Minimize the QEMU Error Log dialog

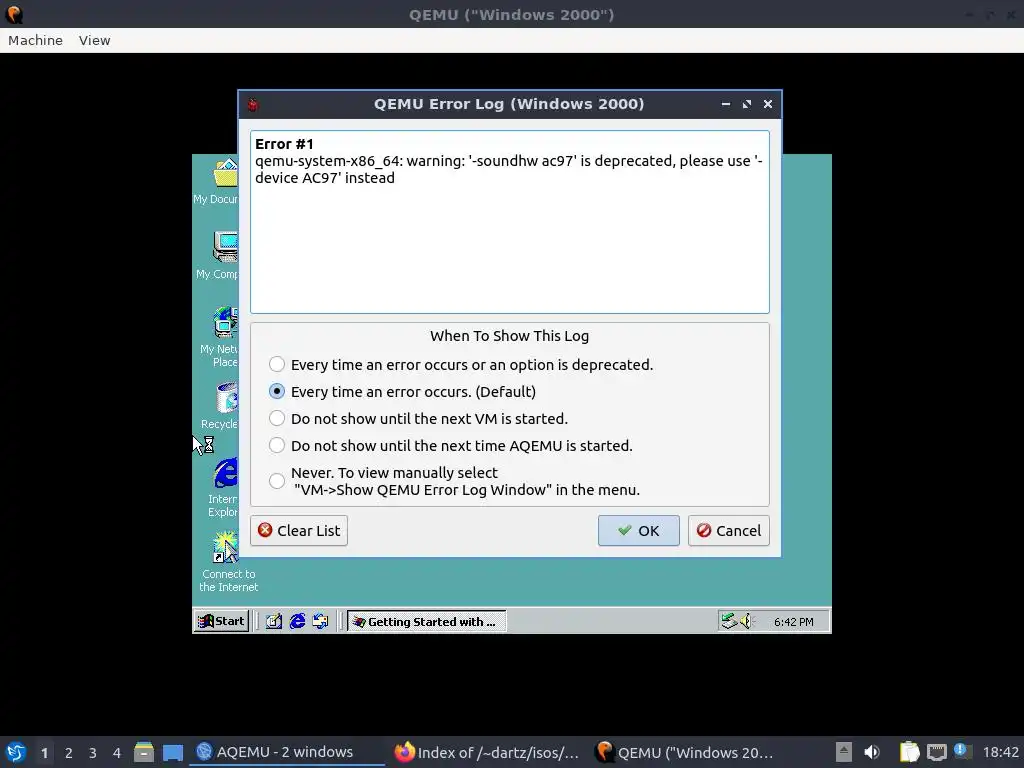[726, 104]
